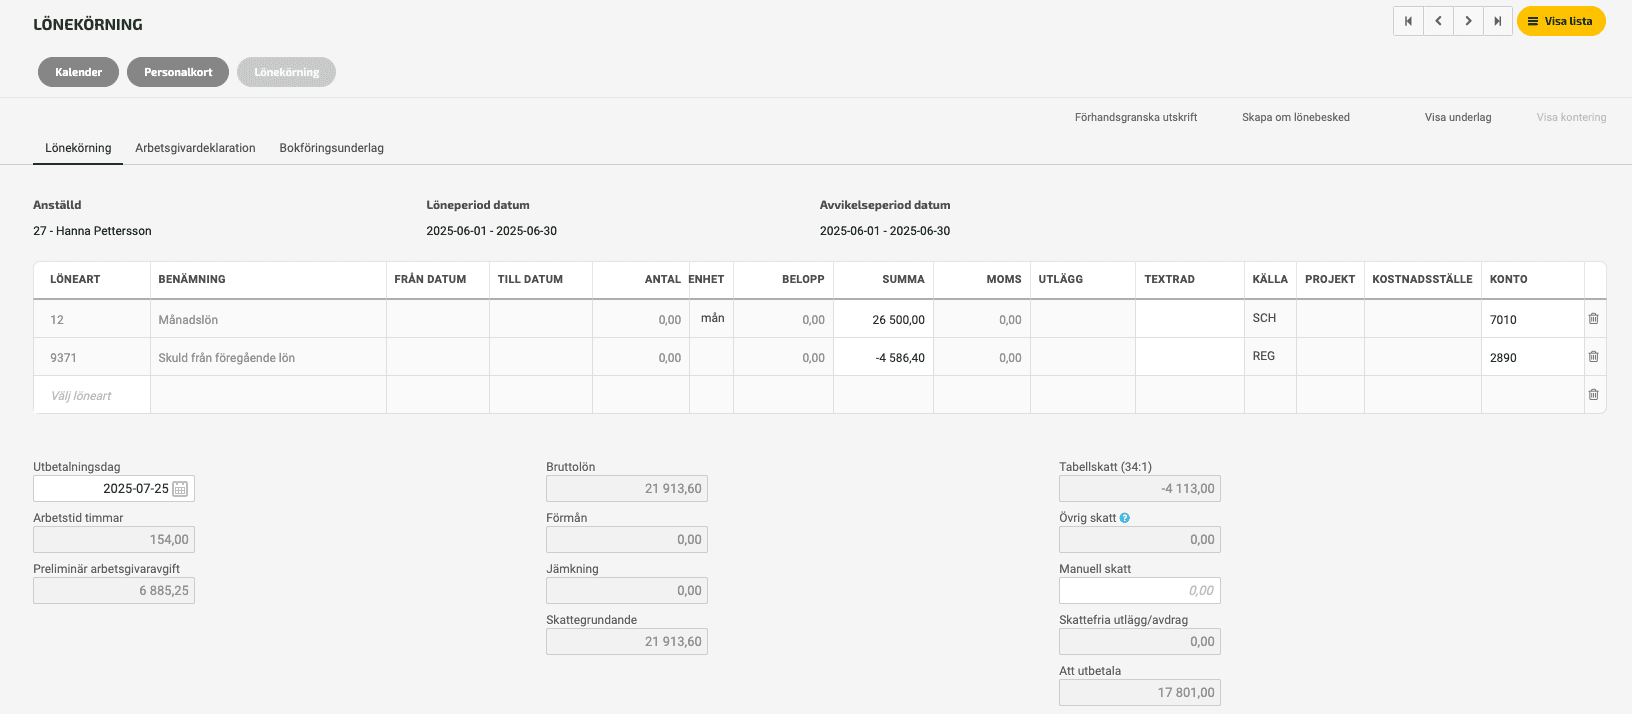1632x714 pixels.
Task: Click summa 26 500,00 cell
Action: 883,319
